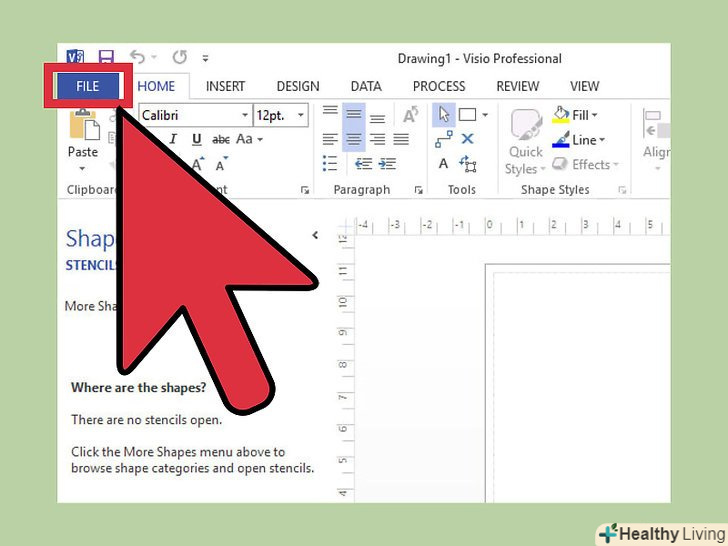Click the horizontal ruler above the canvas
Image resolution: width=728 pixels, height=546 pixels.
pyautogui.click(x=512, y=225)
